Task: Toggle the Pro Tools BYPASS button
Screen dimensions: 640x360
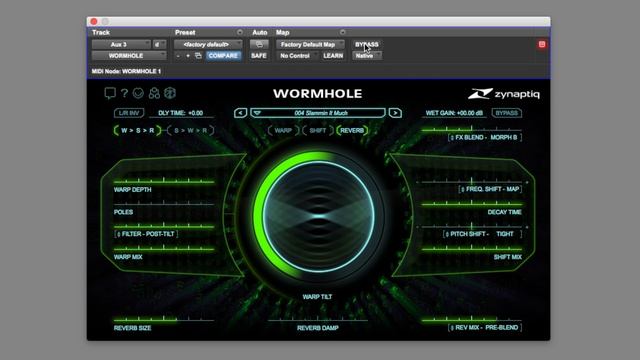Action: [x=367, y=44]
